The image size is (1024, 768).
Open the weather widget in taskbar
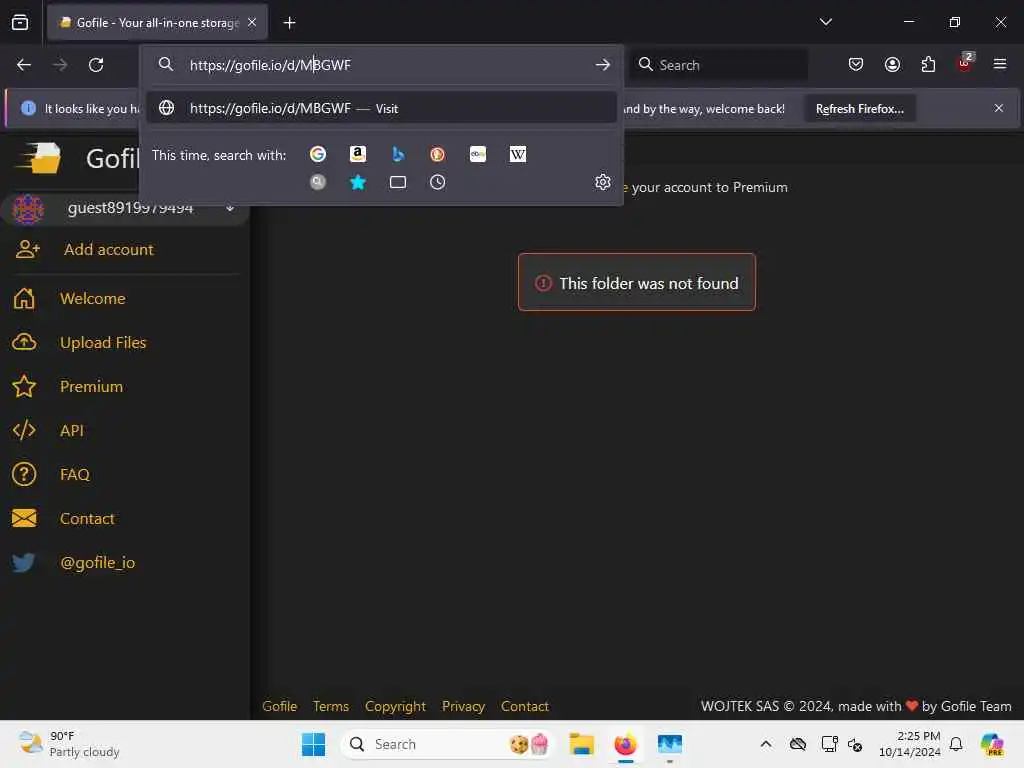pos(69,744)
